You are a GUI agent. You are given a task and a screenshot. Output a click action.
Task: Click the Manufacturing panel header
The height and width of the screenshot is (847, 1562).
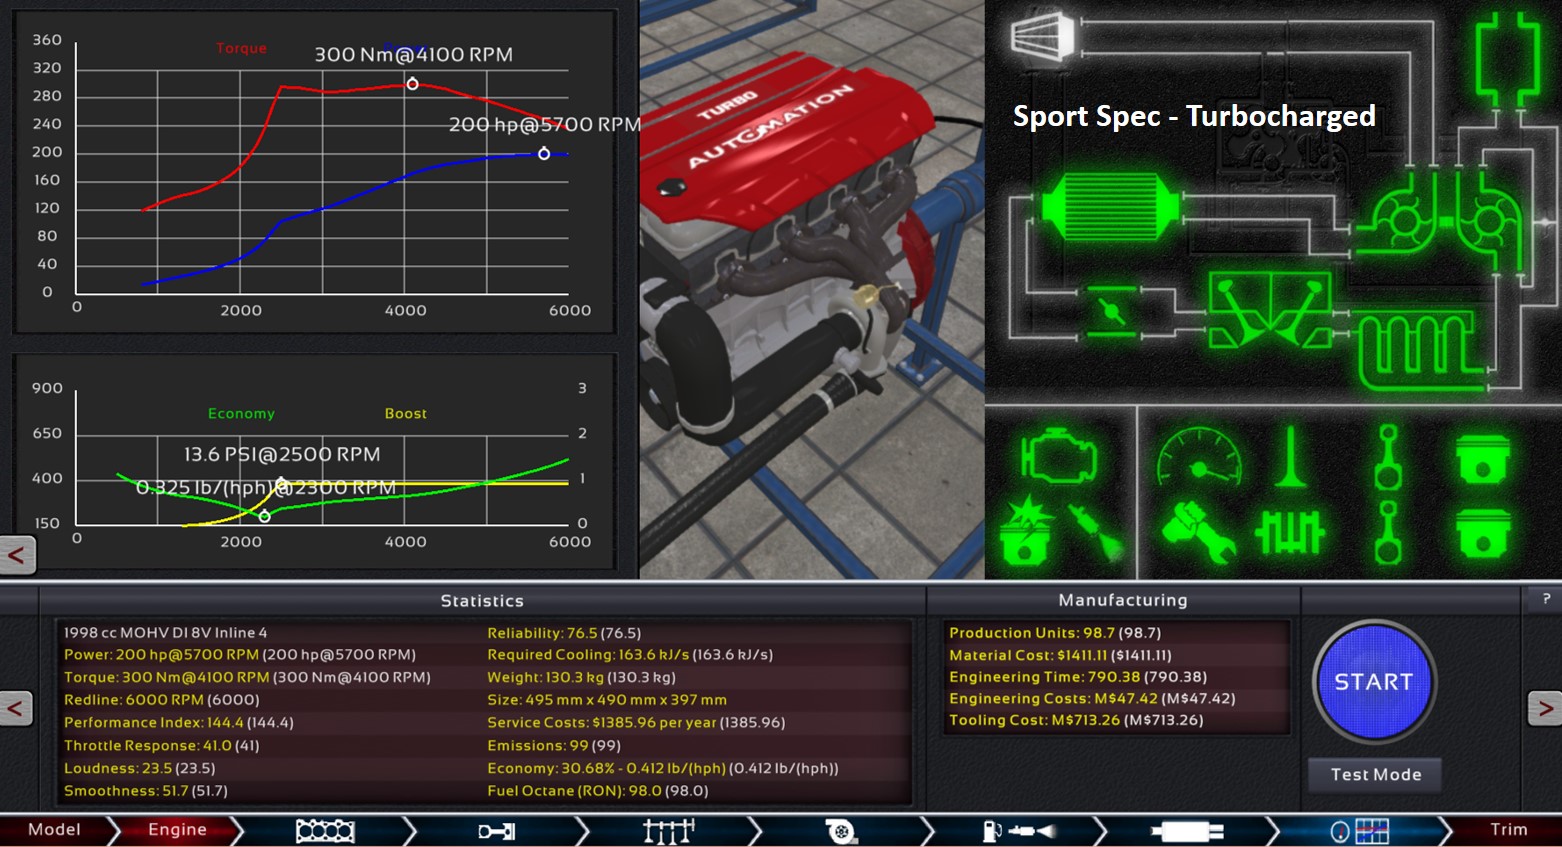point(1123,600)
